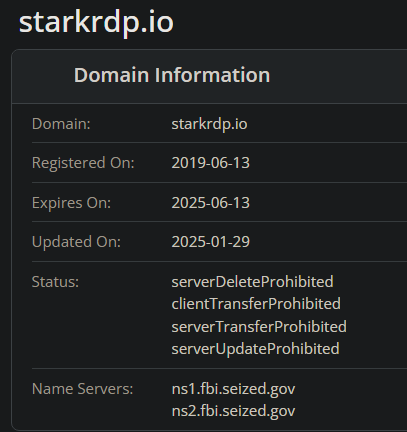This screenshot has height=432, width=407.
Task: Click the starkrdp.io page title
Action: click(96, 23)
